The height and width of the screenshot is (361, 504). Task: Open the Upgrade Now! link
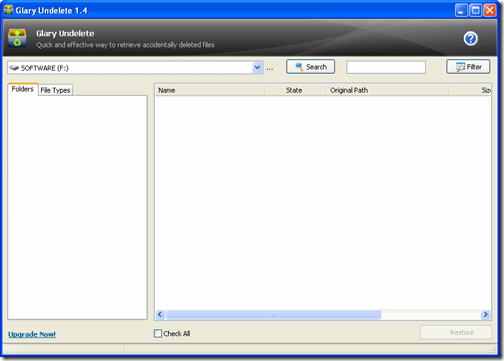[32, 334]
